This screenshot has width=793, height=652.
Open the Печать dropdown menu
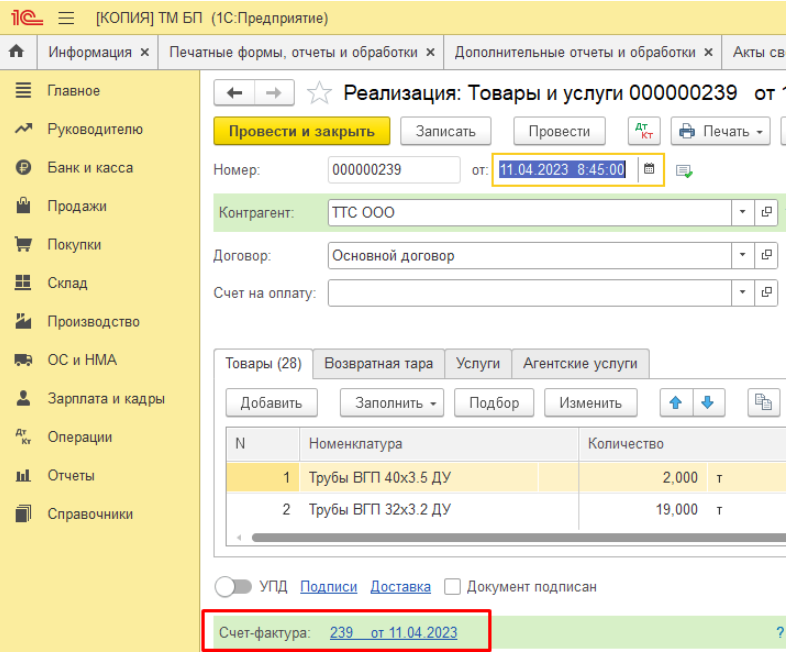[x=721, y=131]
